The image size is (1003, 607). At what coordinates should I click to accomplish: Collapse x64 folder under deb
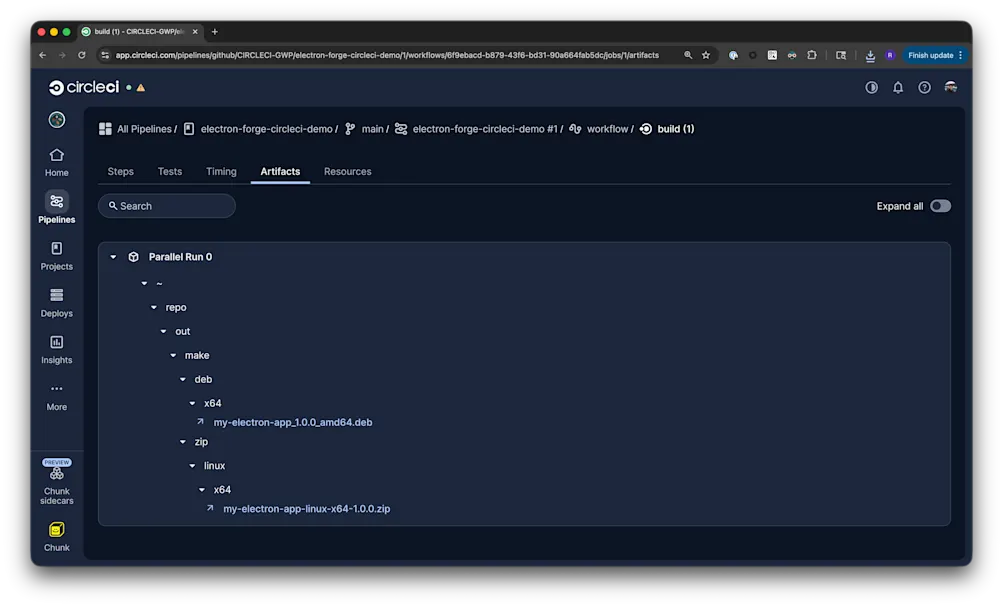(x=192, y=404)
